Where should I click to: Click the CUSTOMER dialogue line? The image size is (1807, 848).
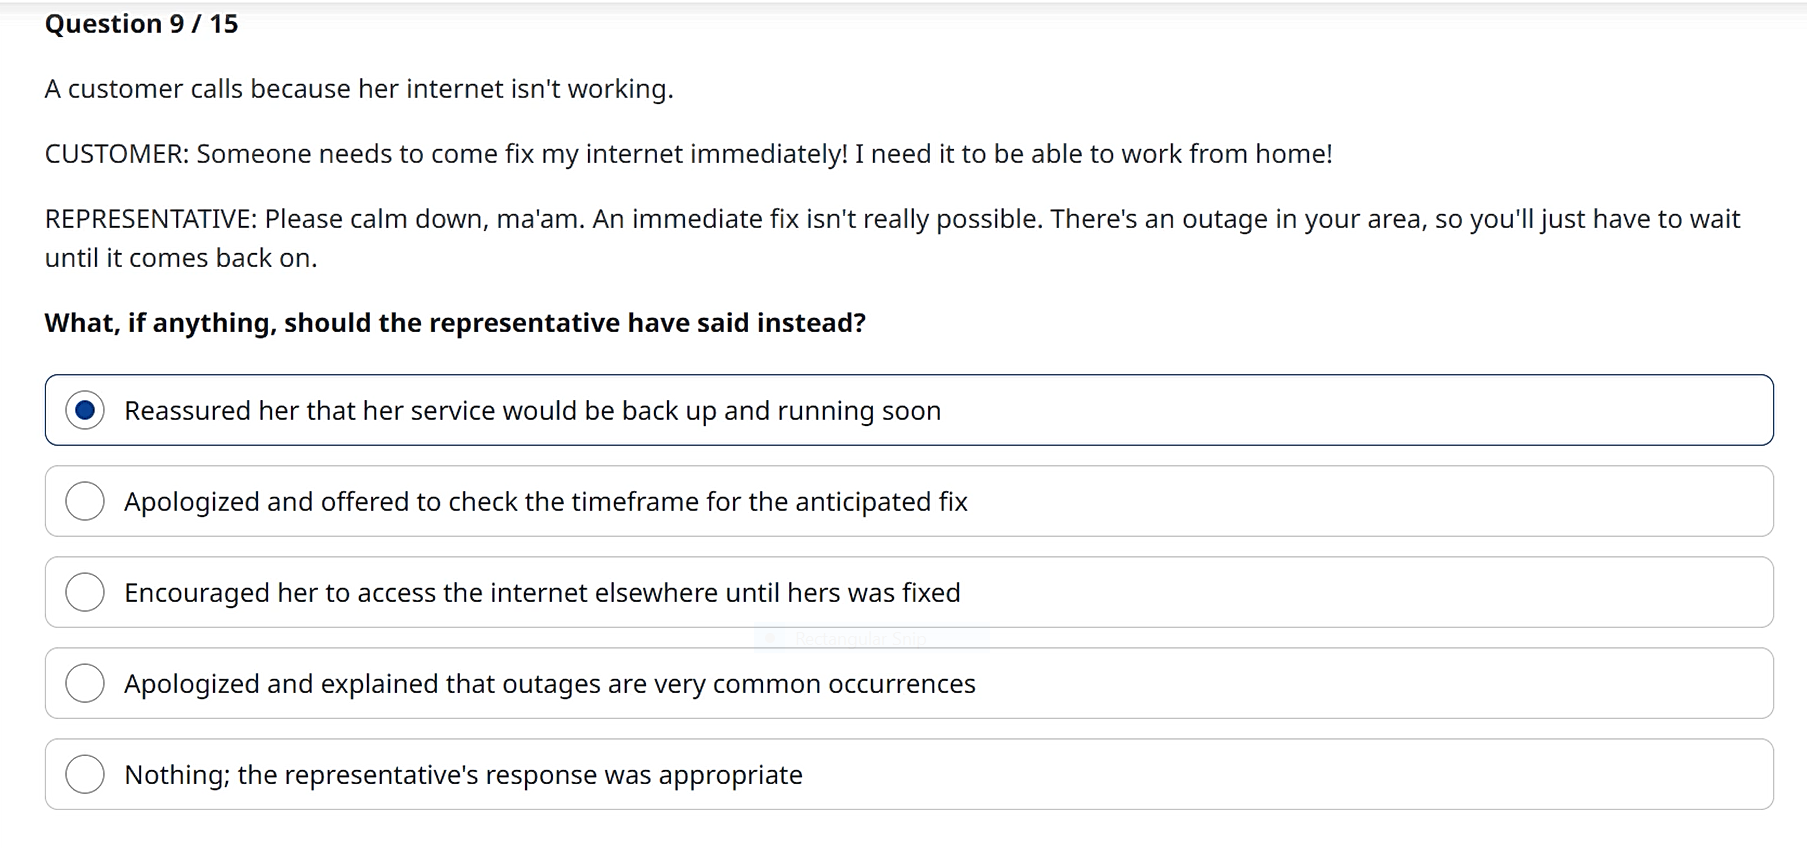(688, 153)
